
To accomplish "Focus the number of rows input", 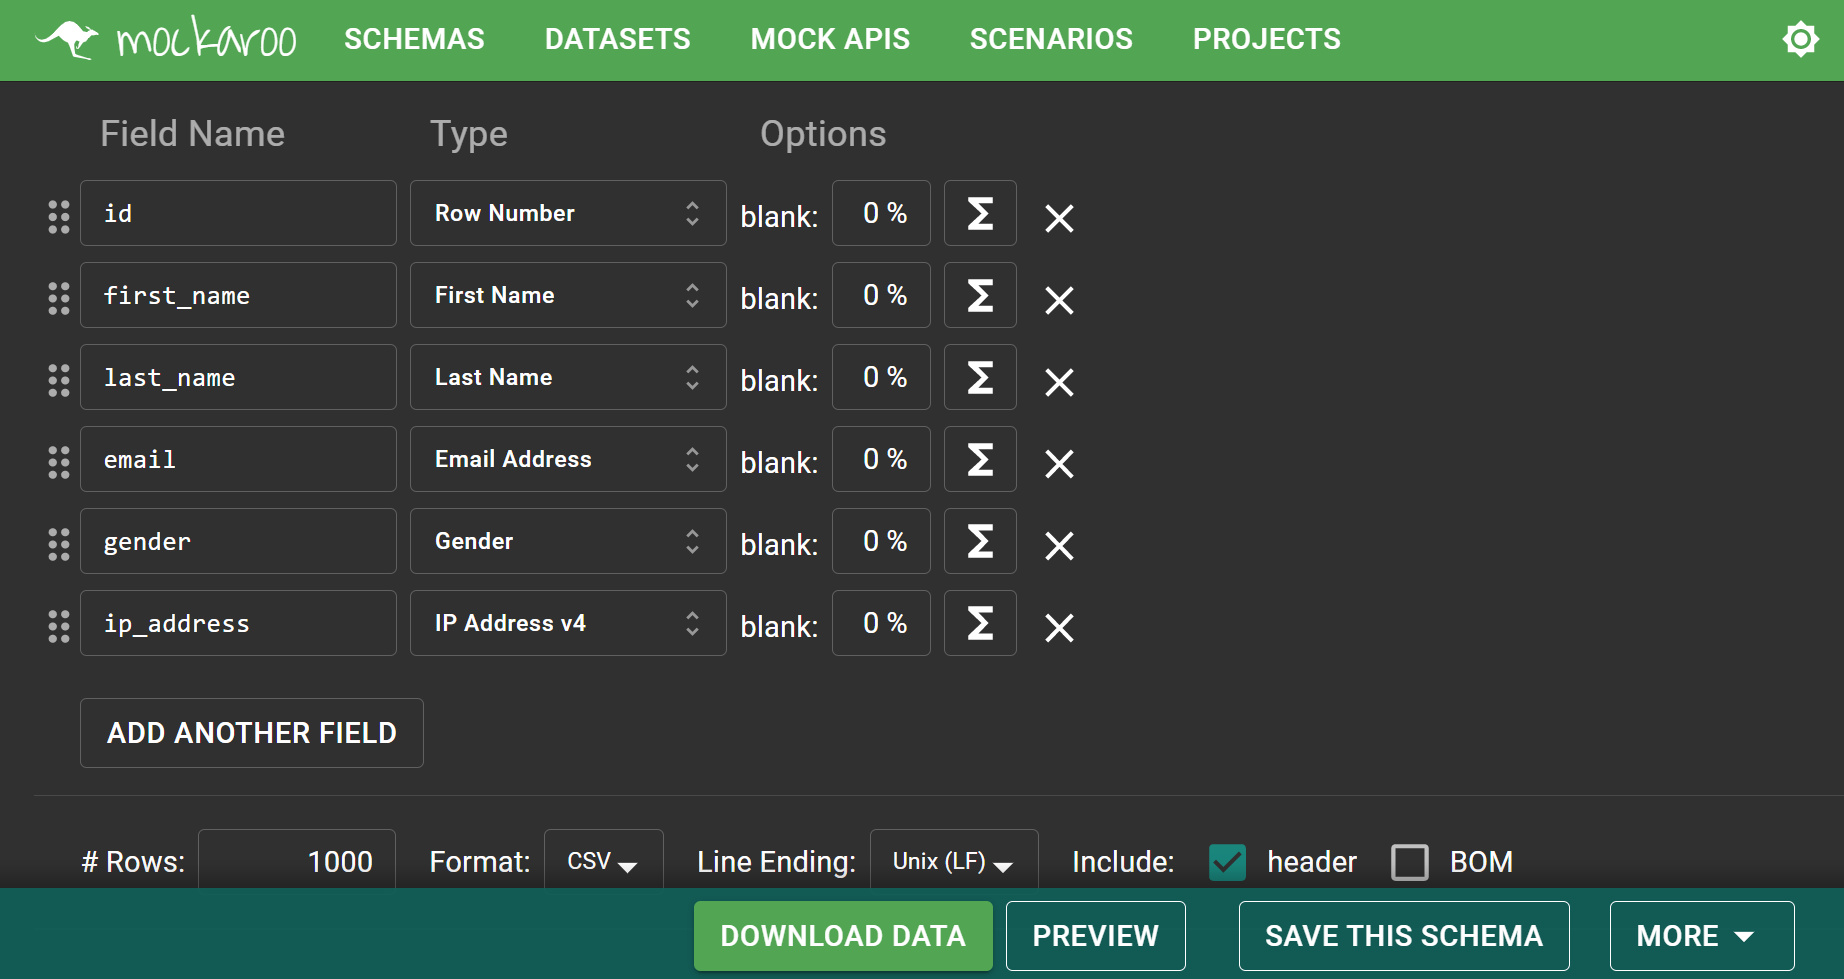I will [297, 862].
